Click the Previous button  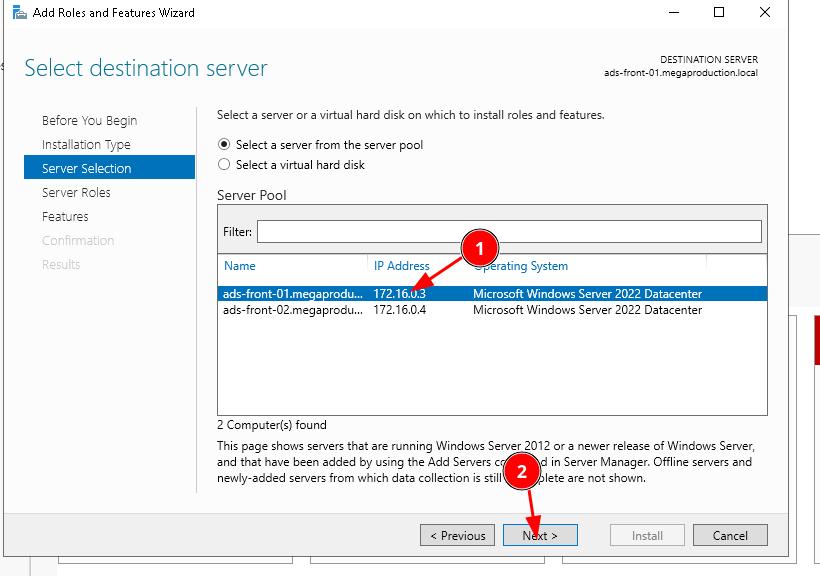[457, 536]
